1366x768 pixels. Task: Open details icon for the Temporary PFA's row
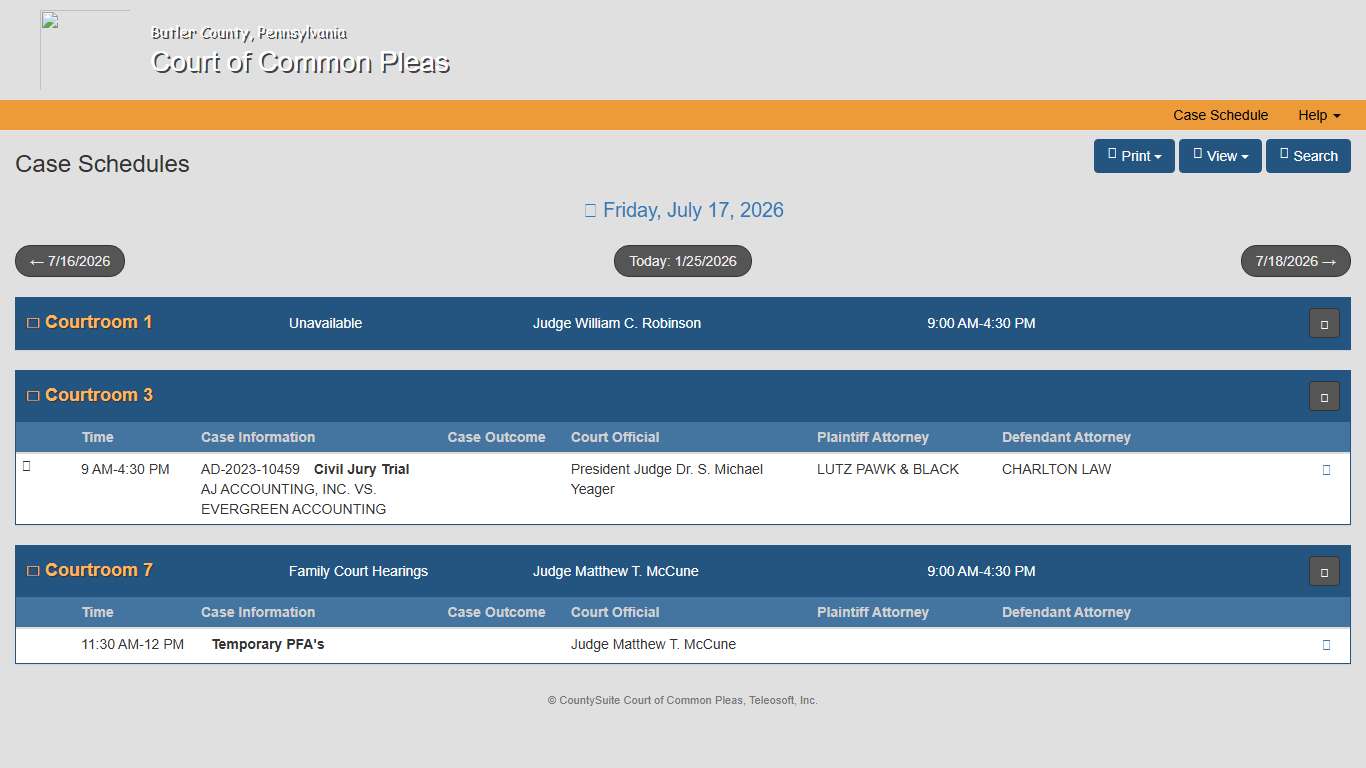point(1326,644)
